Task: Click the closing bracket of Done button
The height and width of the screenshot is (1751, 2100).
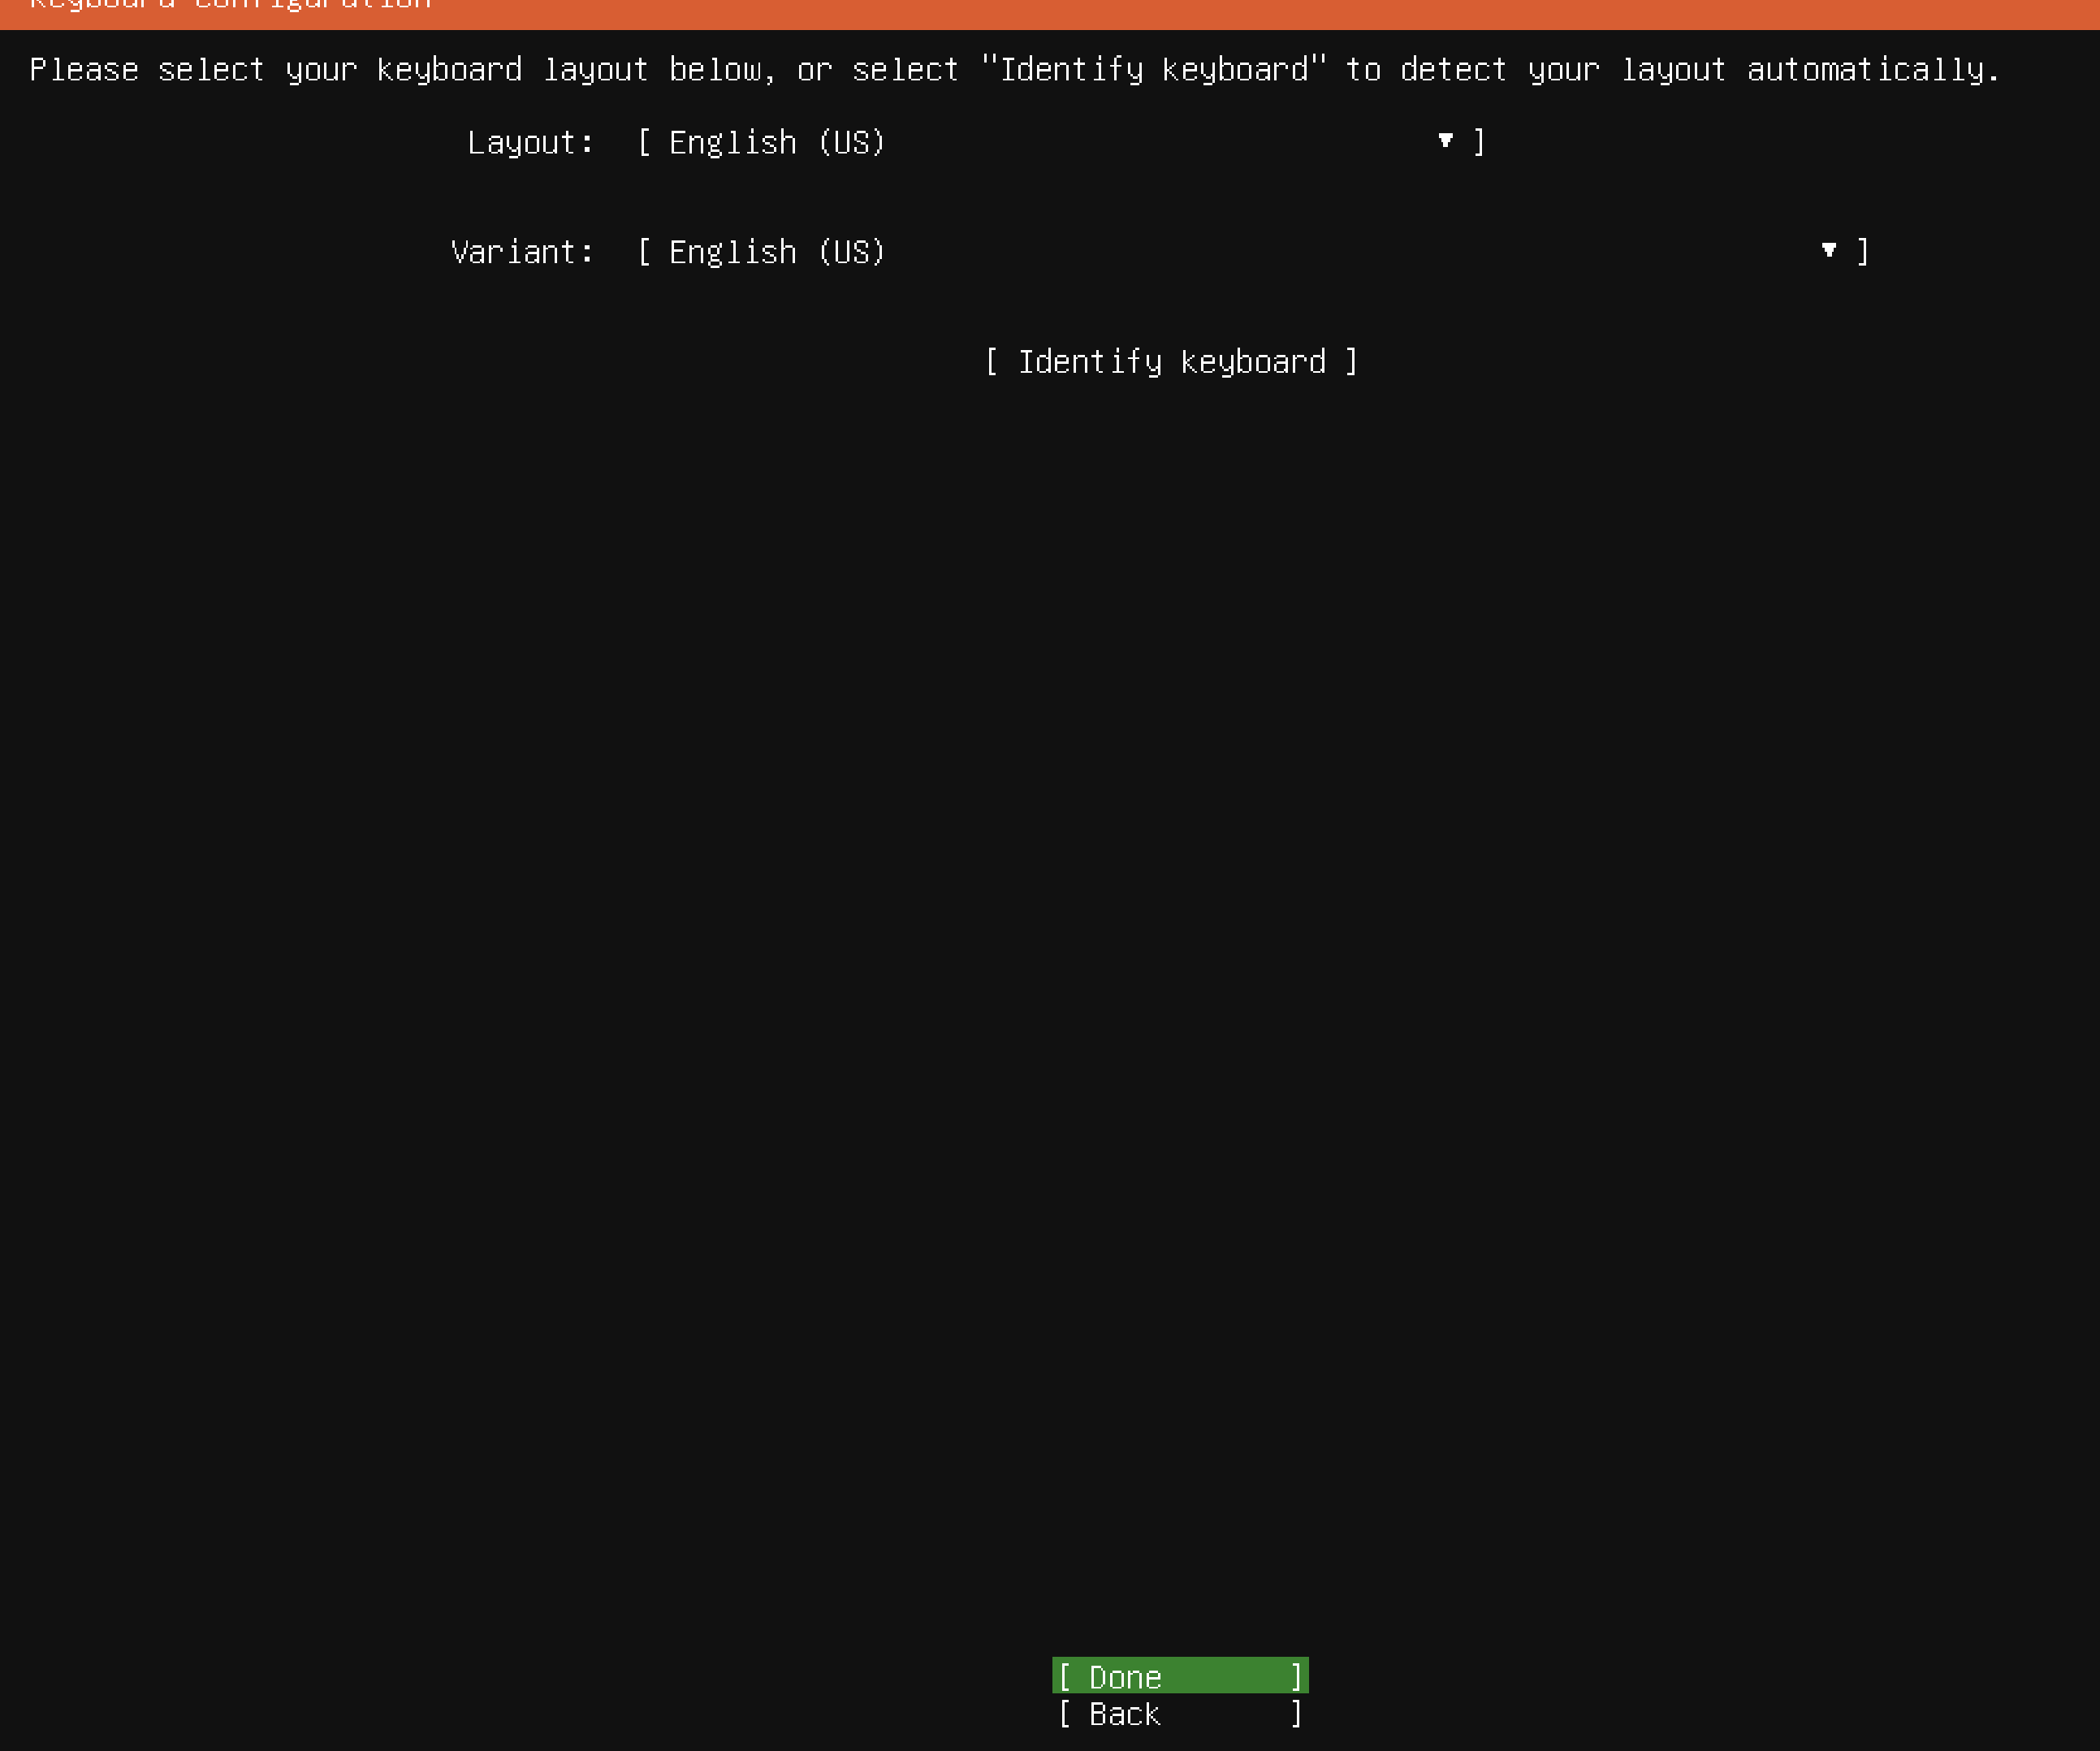Action: [1296, 1676]
